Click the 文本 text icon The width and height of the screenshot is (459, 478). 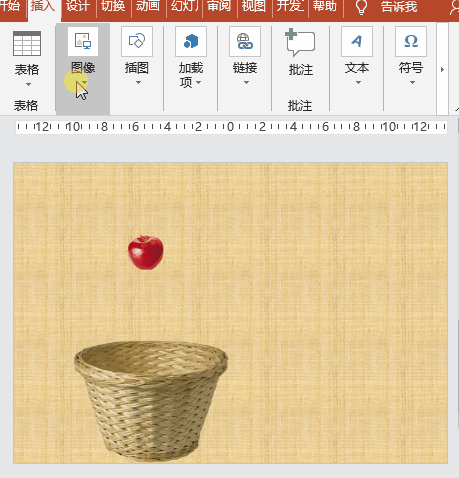point(357,41)
